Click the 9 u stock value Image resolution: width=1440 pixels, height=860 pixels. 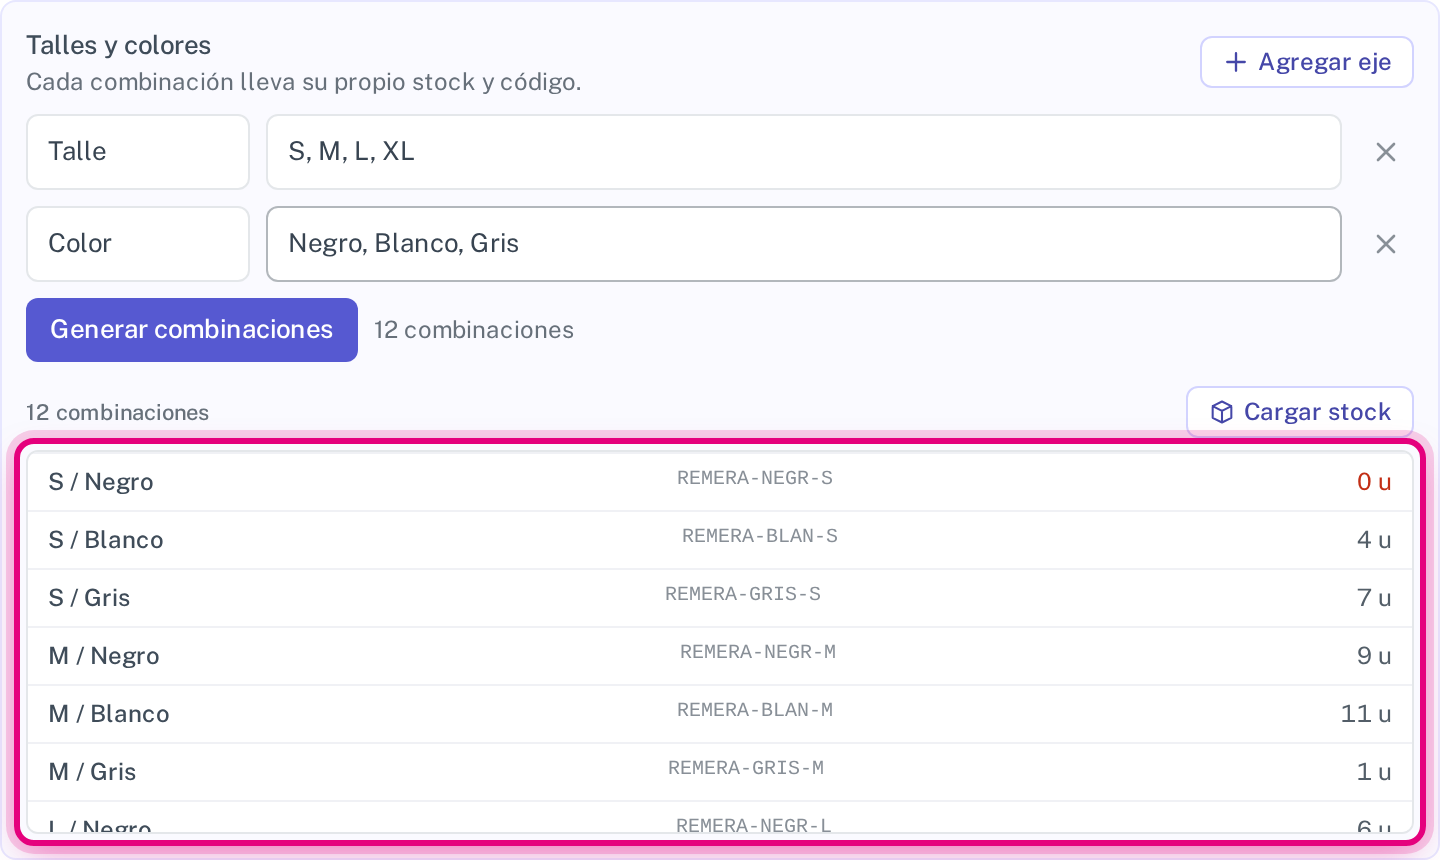(1374, 656)
